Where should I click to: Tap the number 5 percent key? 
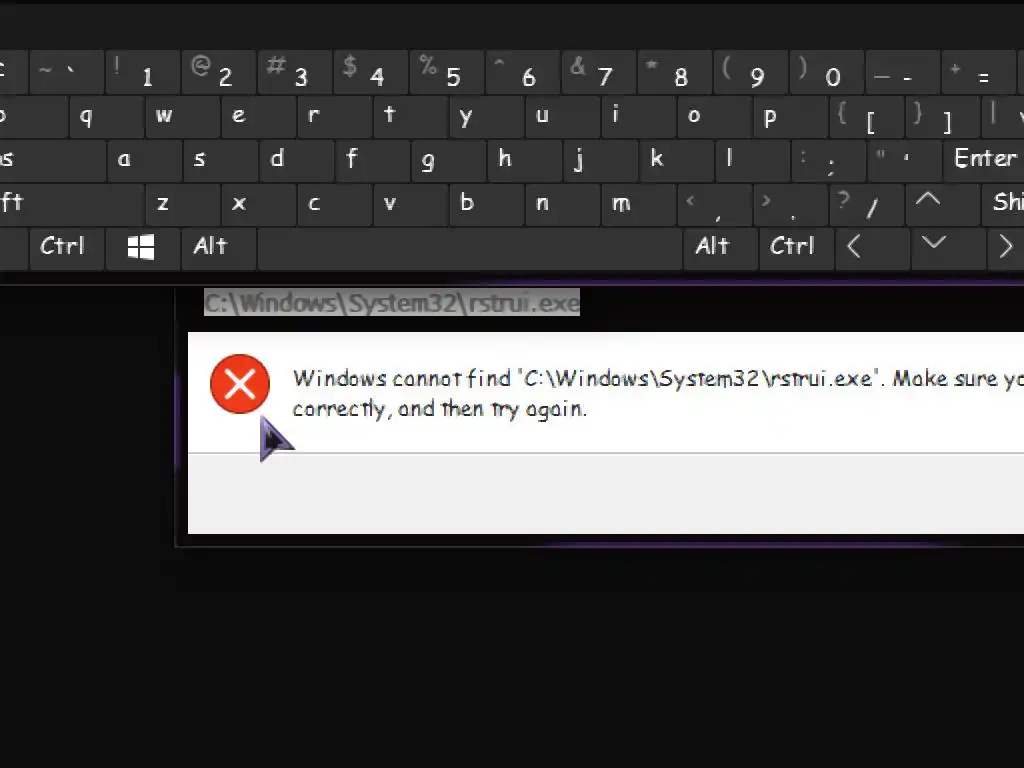447,73
